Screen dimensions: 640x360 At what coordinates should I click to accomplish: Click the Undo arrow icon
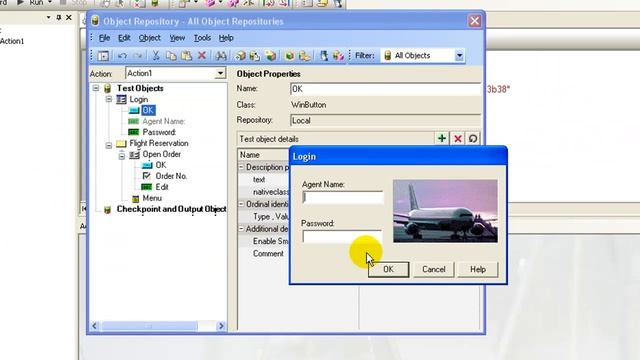coord(122,56)
